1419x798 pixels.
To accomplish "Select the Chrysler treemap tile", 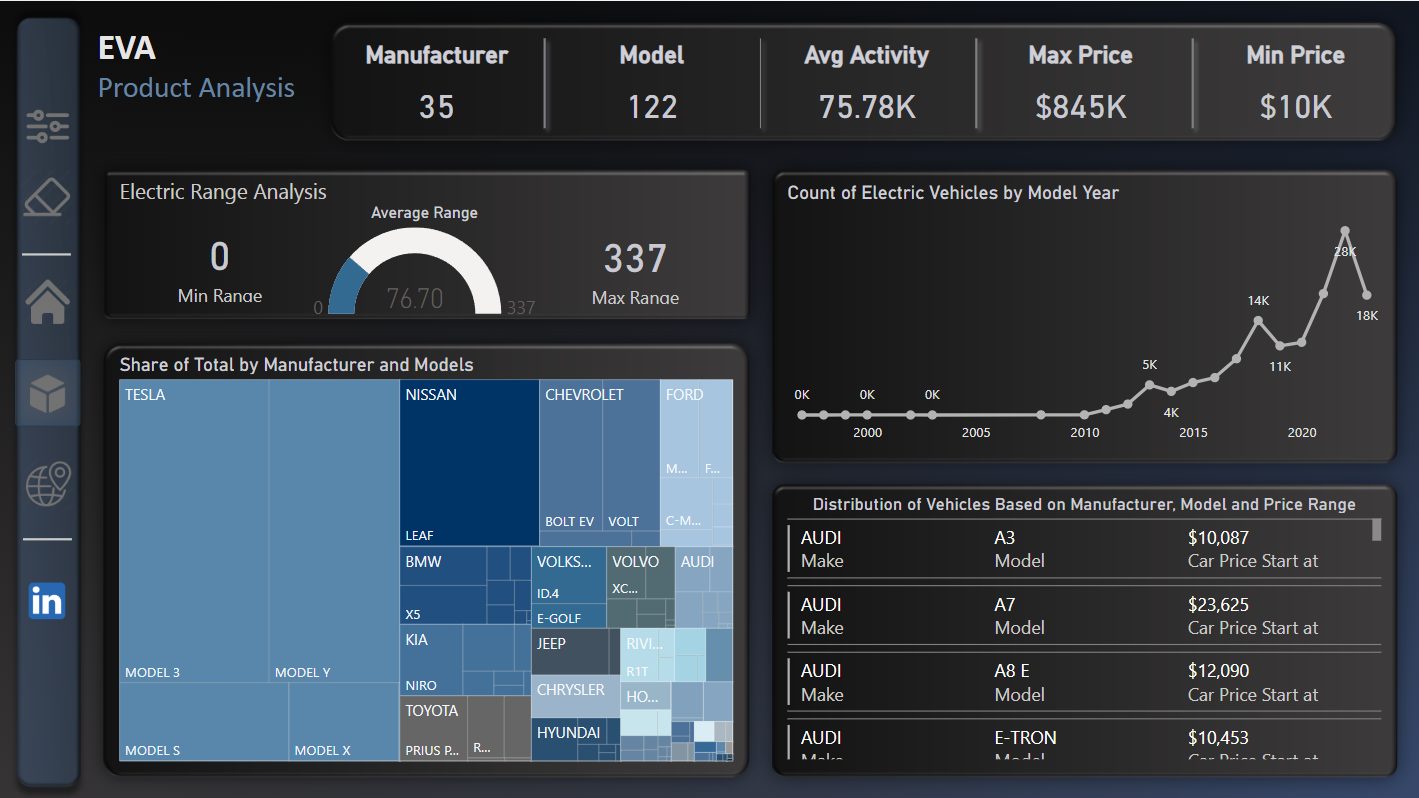I will tap(575, 696).
